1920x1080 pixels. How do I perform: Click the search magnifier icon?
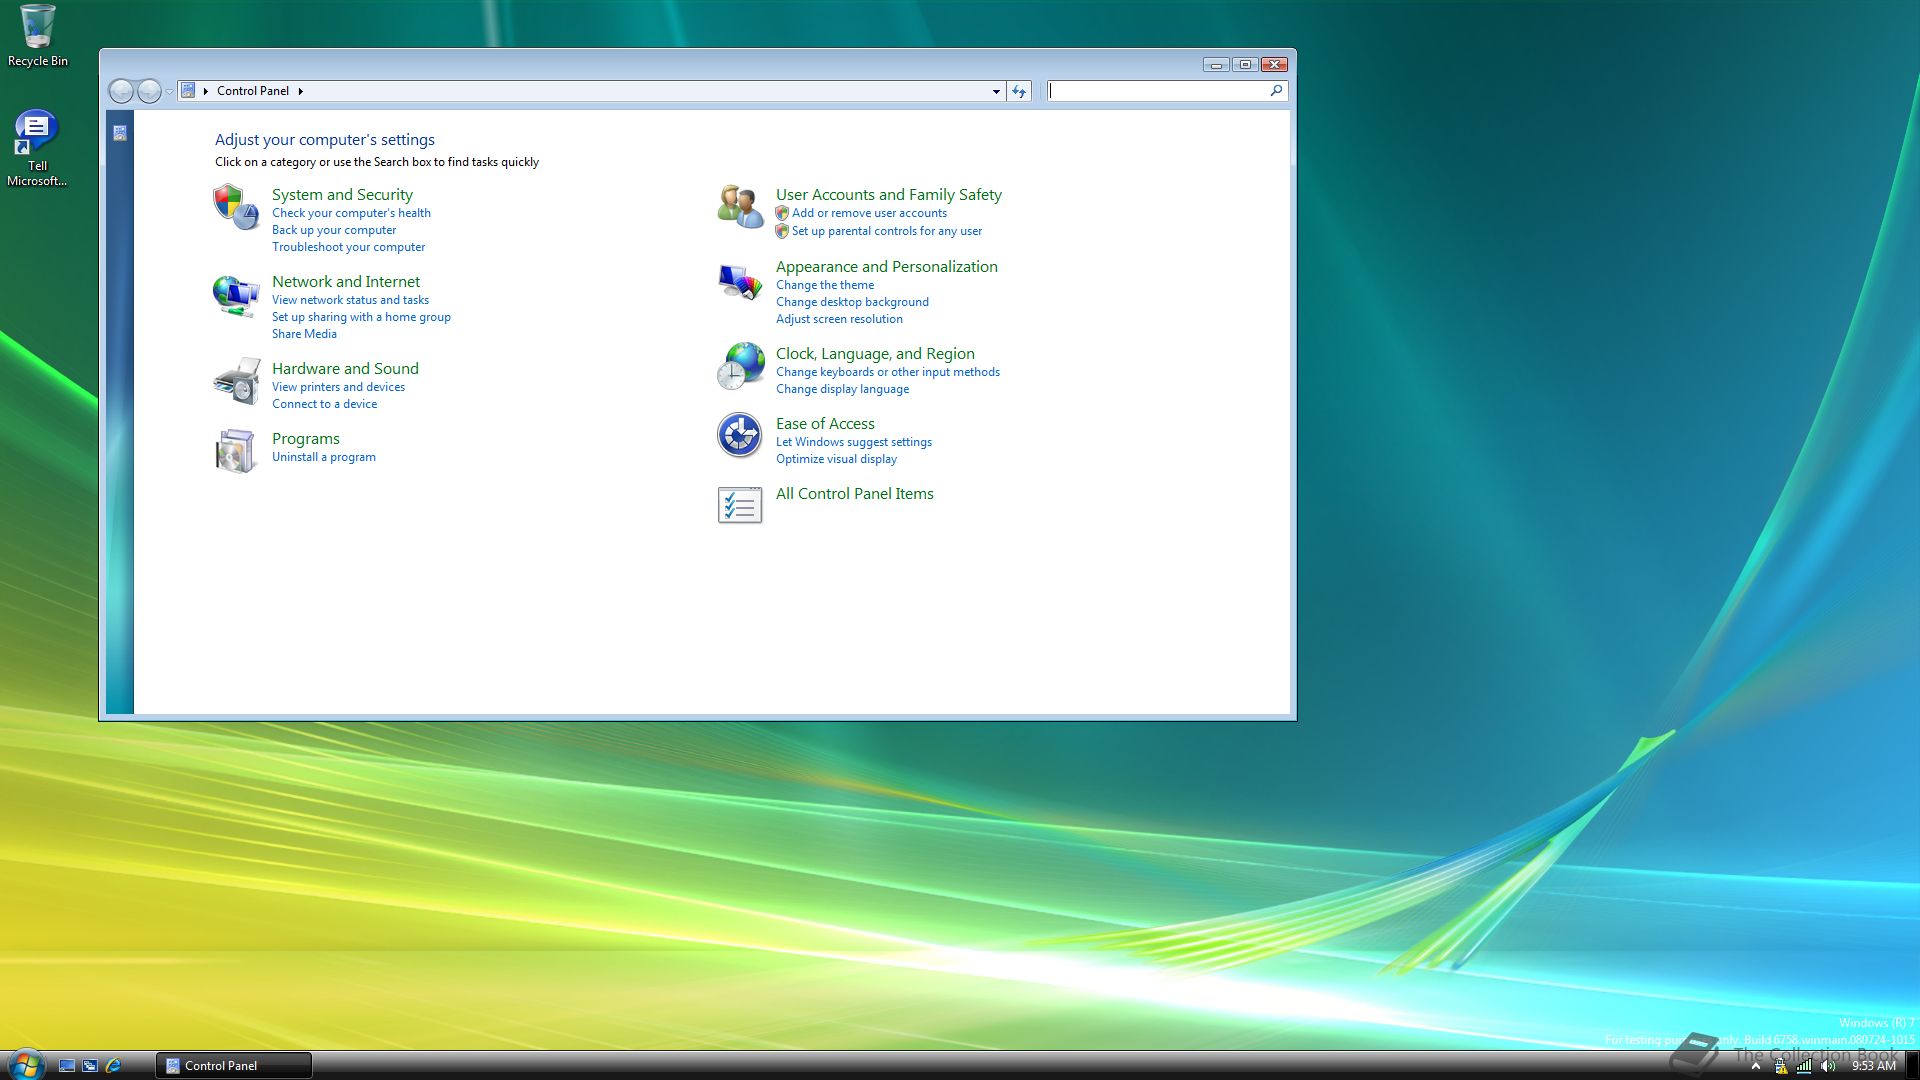pos(1276,91)
